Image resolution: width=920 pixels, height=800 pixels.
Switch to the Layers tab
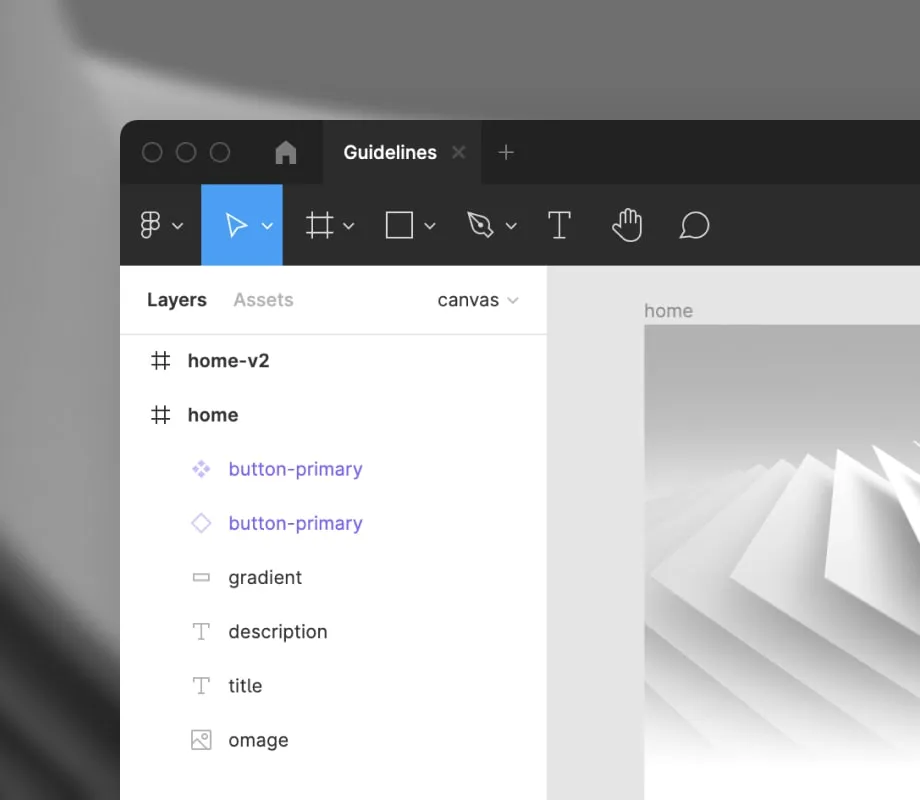tap(177, 300)
